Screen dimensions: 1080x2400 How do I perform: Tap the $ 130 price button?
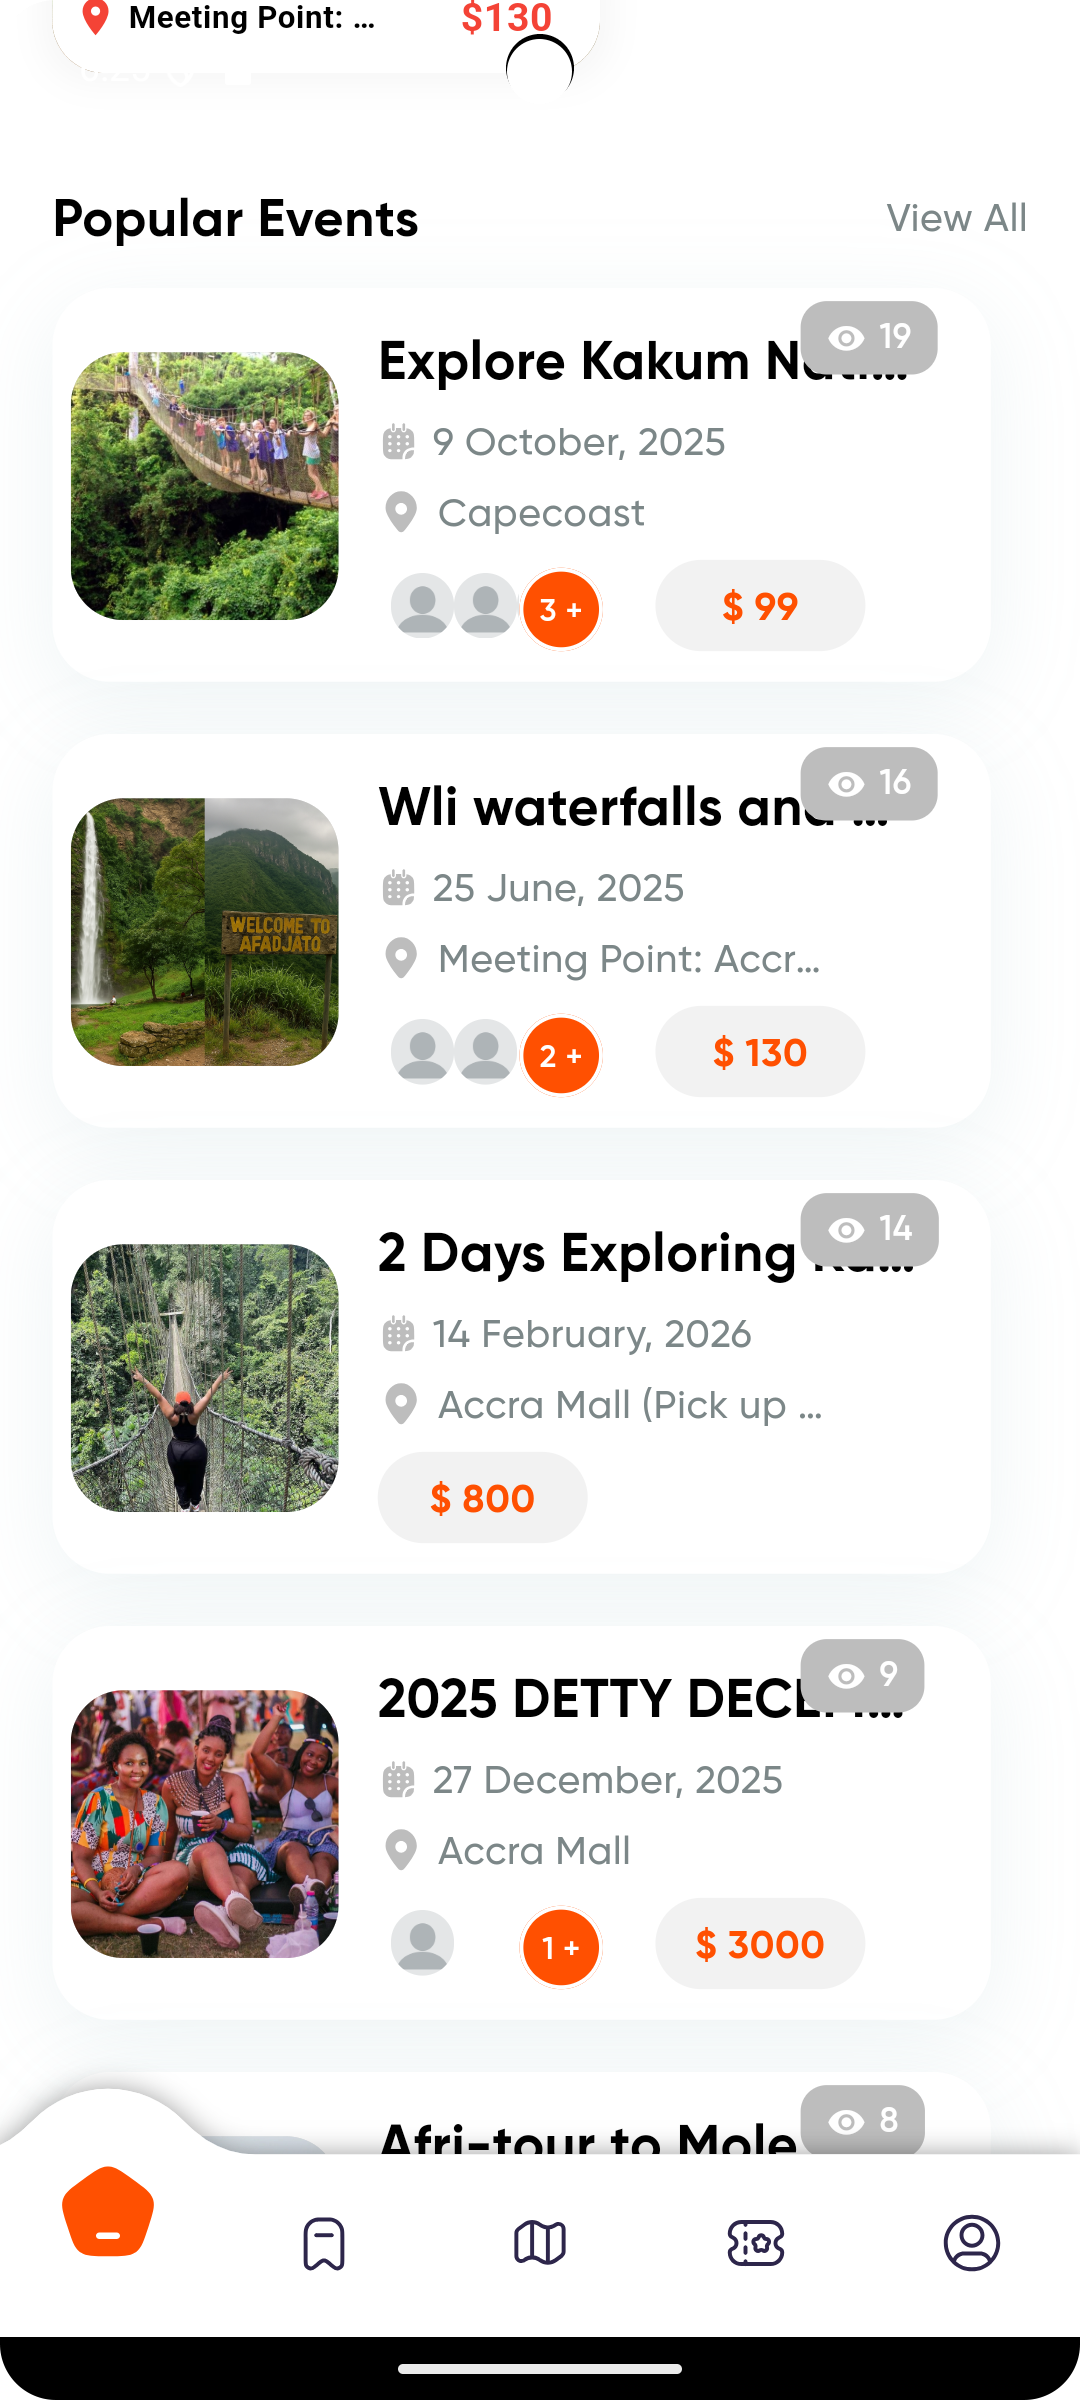click(760, 1052)
